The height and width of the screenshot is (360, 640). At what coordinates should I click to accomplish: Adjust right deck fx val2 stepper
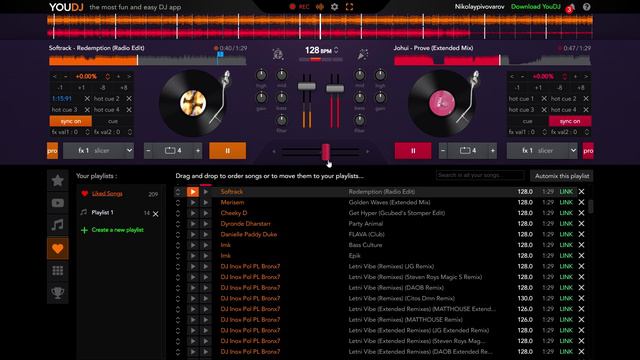[587, 132]
